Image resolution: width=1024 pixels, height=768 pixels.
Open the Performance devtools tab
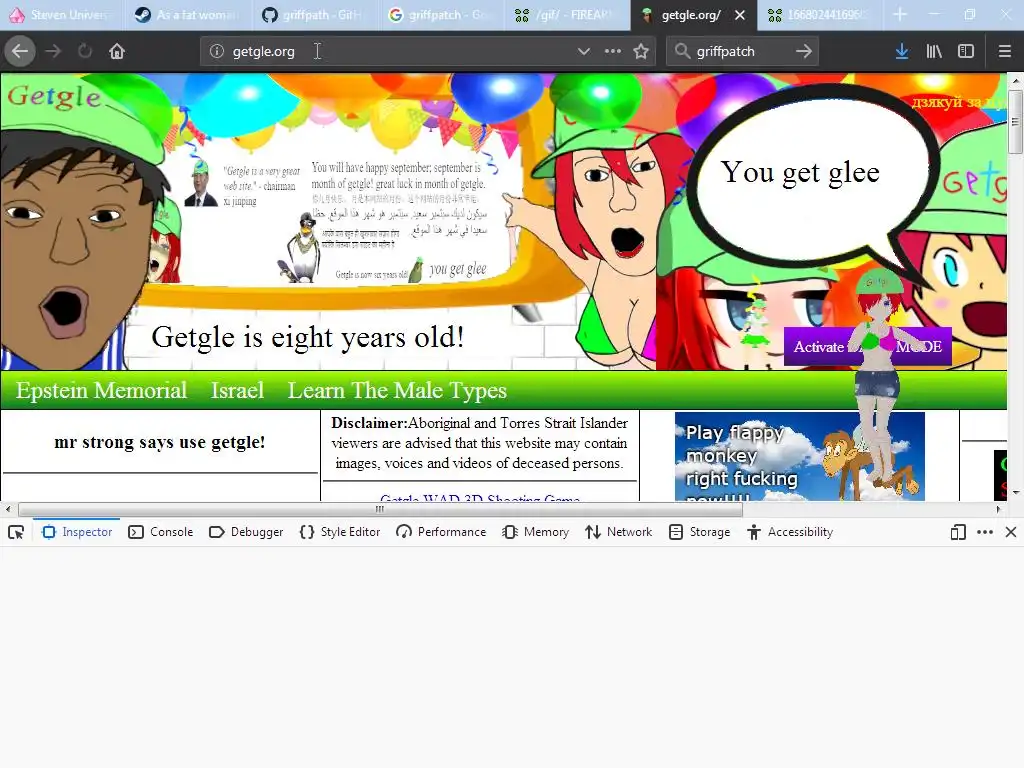[441, 532]
